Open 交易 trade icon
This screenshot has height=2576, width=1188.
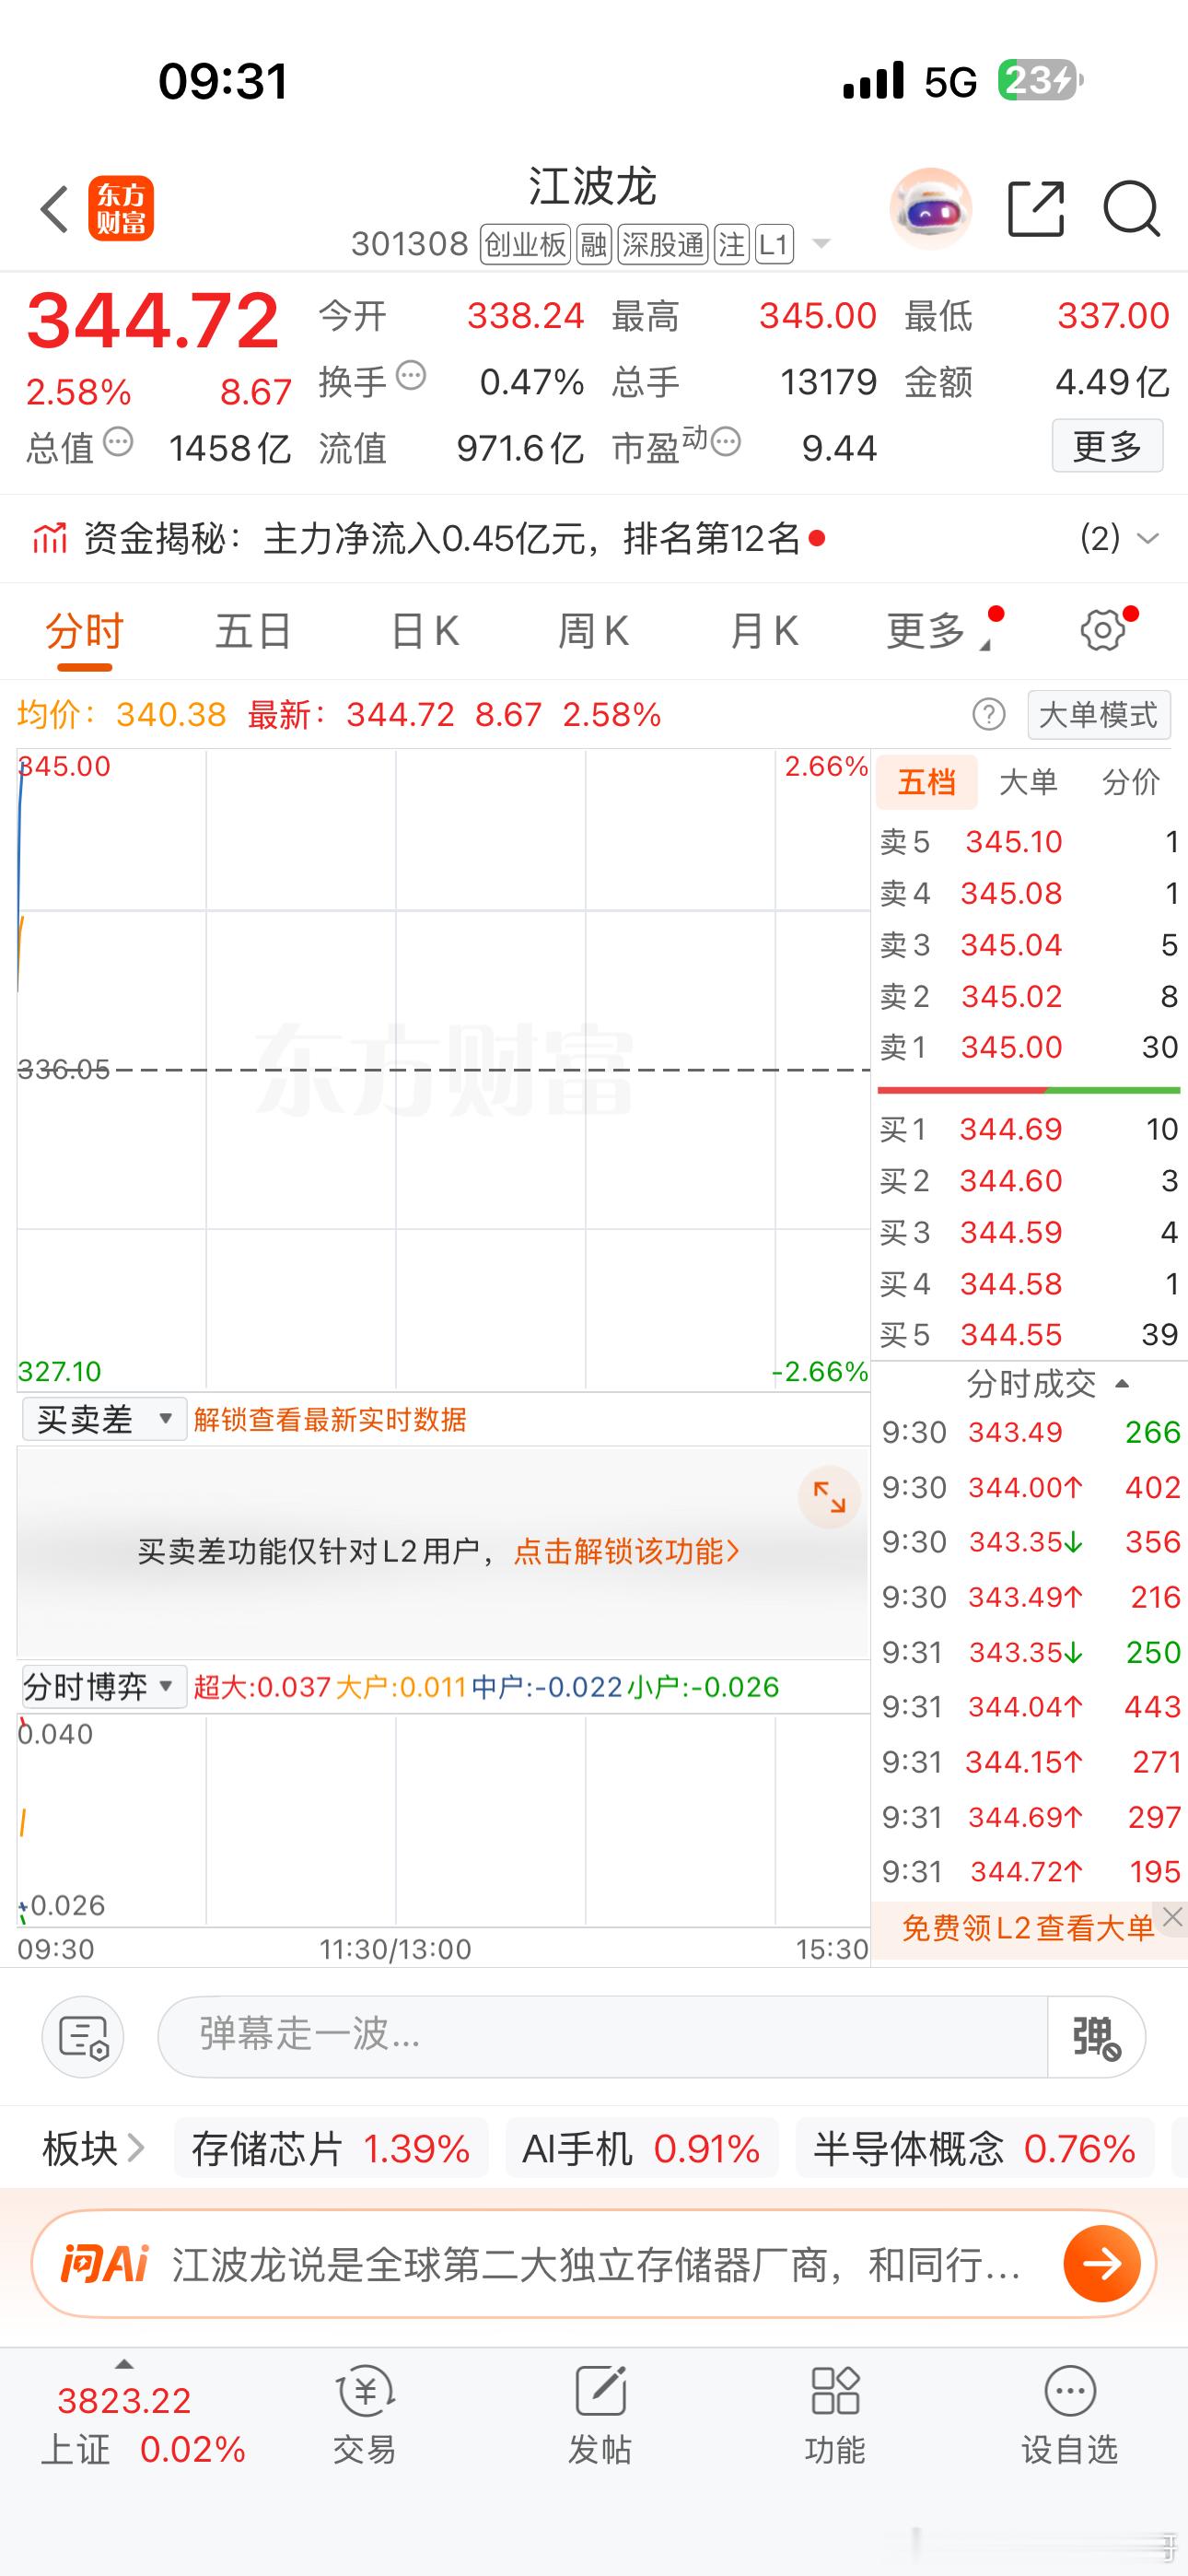coord(365,2391)
